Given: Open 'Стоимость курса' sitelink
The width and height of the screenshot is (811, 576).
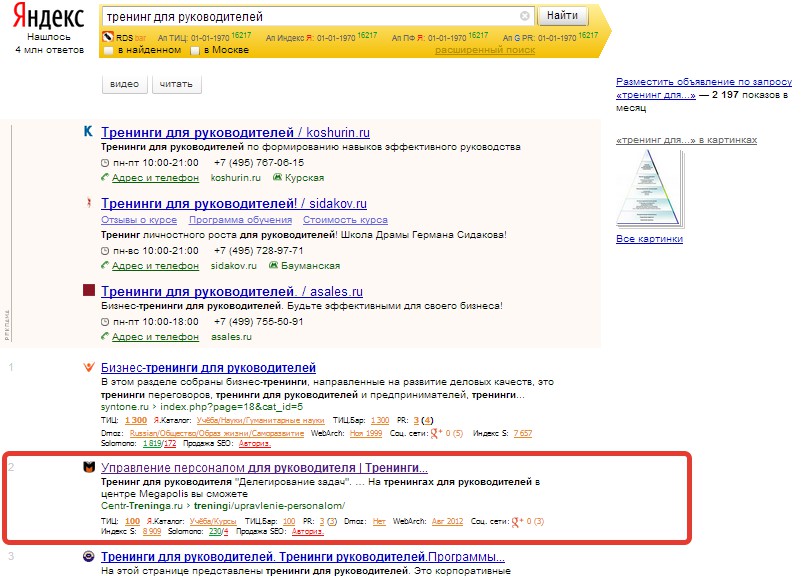Looking at the screenshot, I should (345, 220).
